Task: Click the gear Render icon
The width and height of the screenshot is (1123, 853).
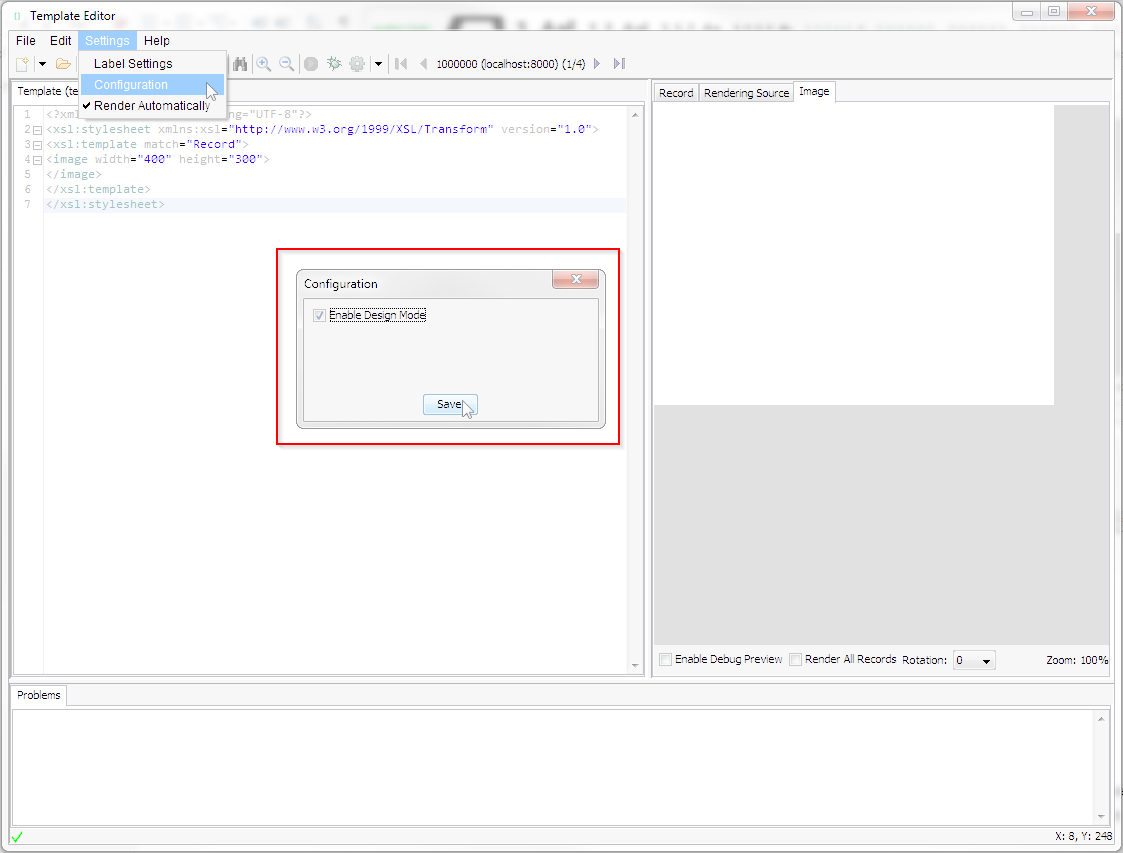Action: click(x=357, y=64)
